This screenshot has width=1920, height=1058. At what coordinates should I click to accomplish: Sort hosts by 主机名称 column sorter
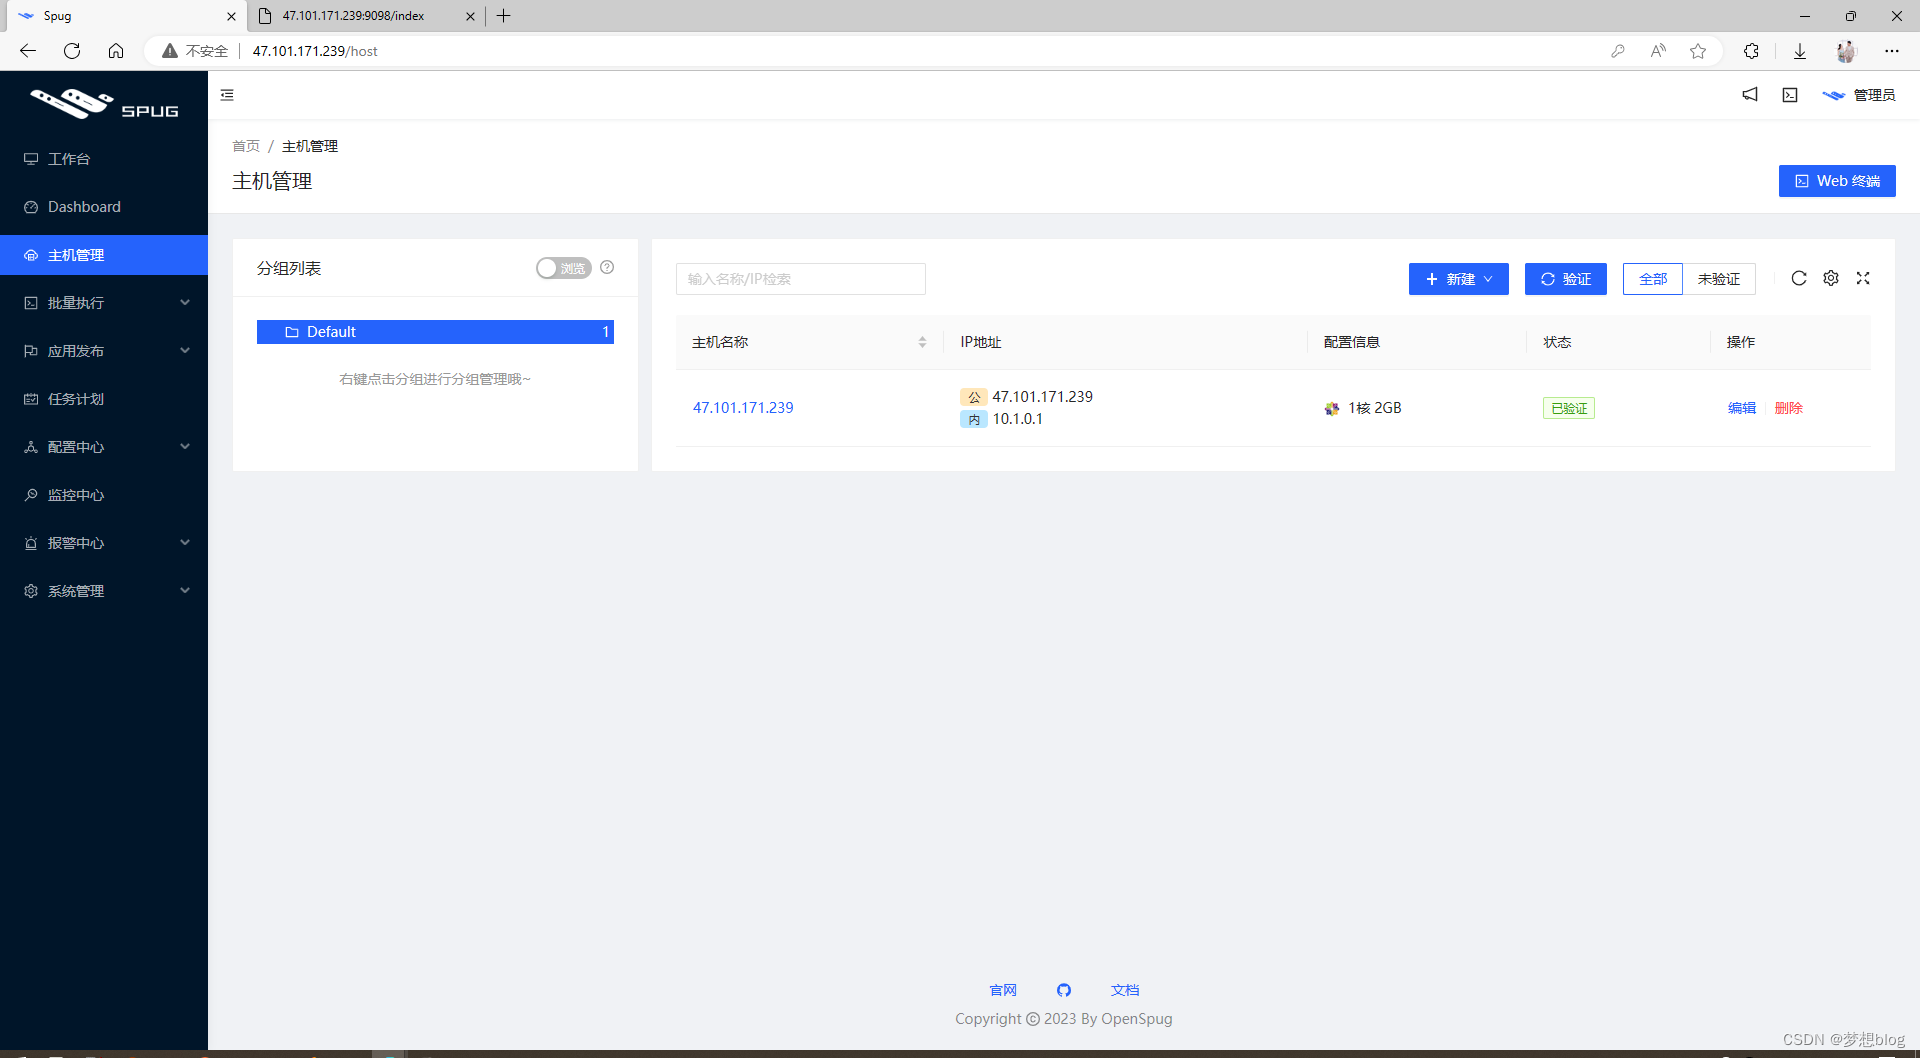(x=922, y=342)
